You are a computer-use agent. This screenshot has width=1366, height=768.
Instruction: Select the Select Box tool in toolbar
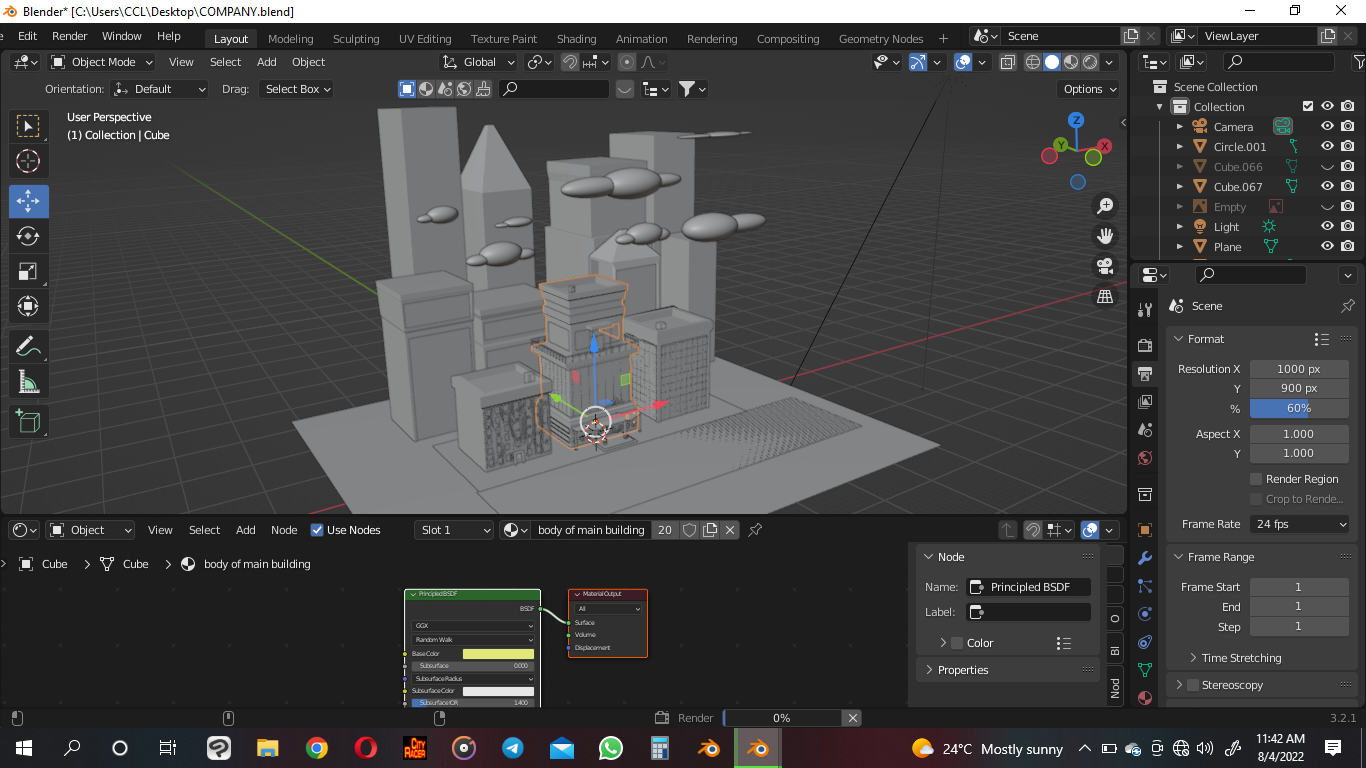[28, 126]
